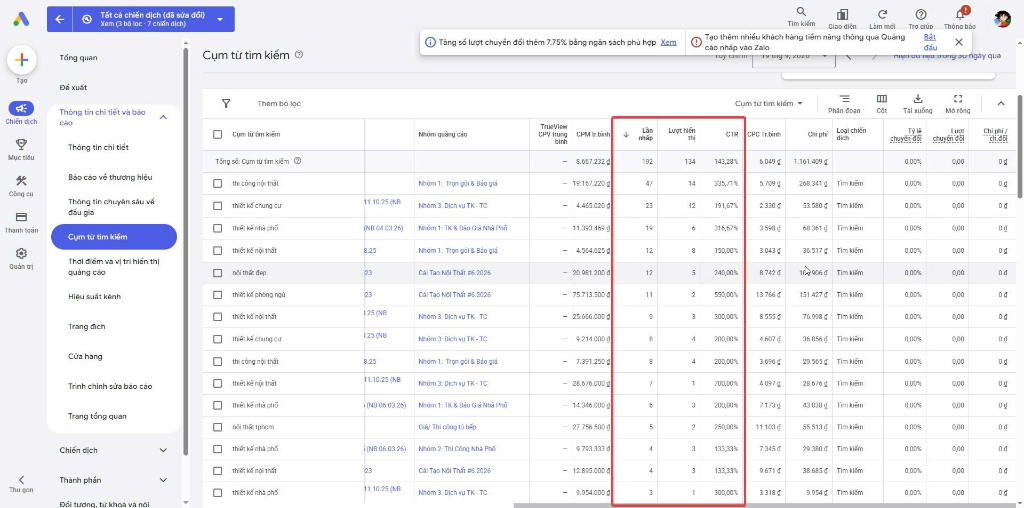1024x508 pixels.
Task: Check the box for nội thất đẹp row
Action: 217,272
